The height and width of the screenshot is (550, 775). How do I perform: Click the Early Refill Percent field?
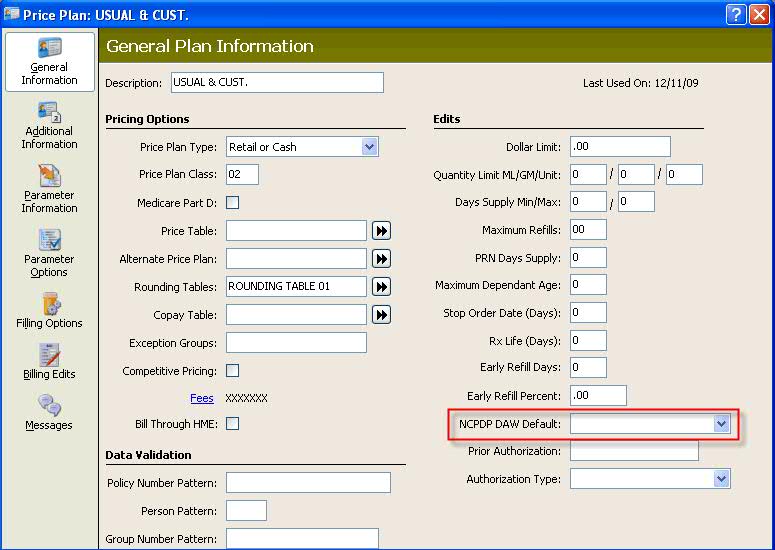[x=598, y=395]
